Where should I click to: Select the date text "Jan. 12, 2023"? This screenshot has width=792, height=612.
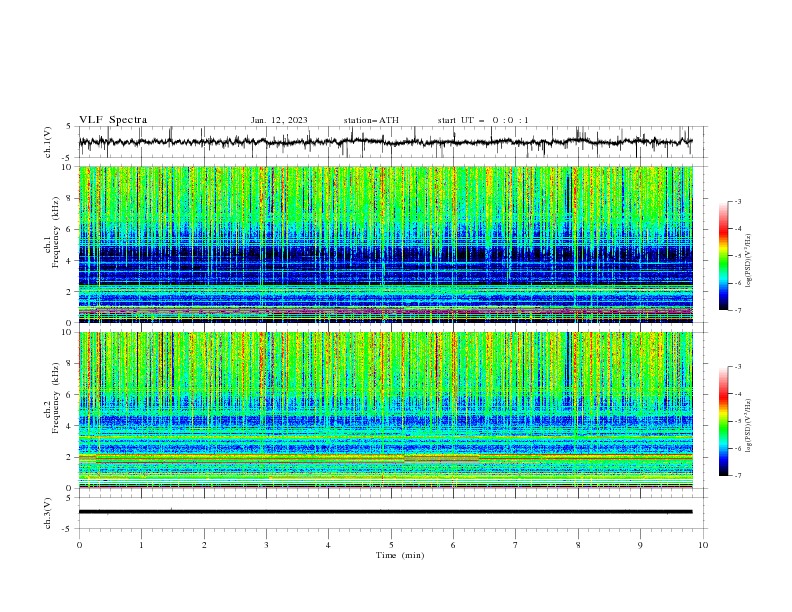click(279, 120)
